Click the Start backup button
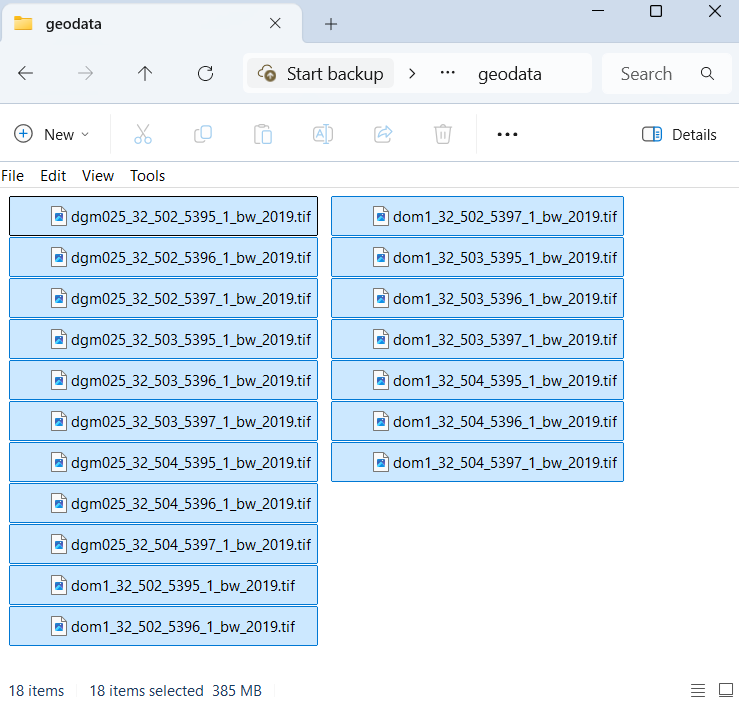The height and width of the screenshot is (703, 739). click(321, 73)
